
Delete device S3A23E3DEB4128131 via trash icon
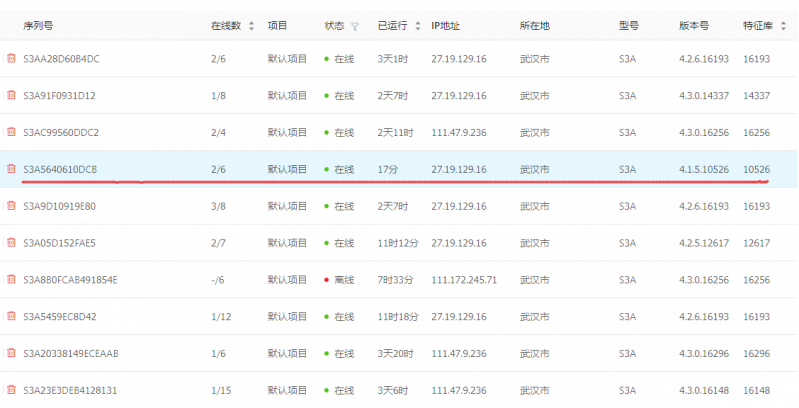point(11,390)
